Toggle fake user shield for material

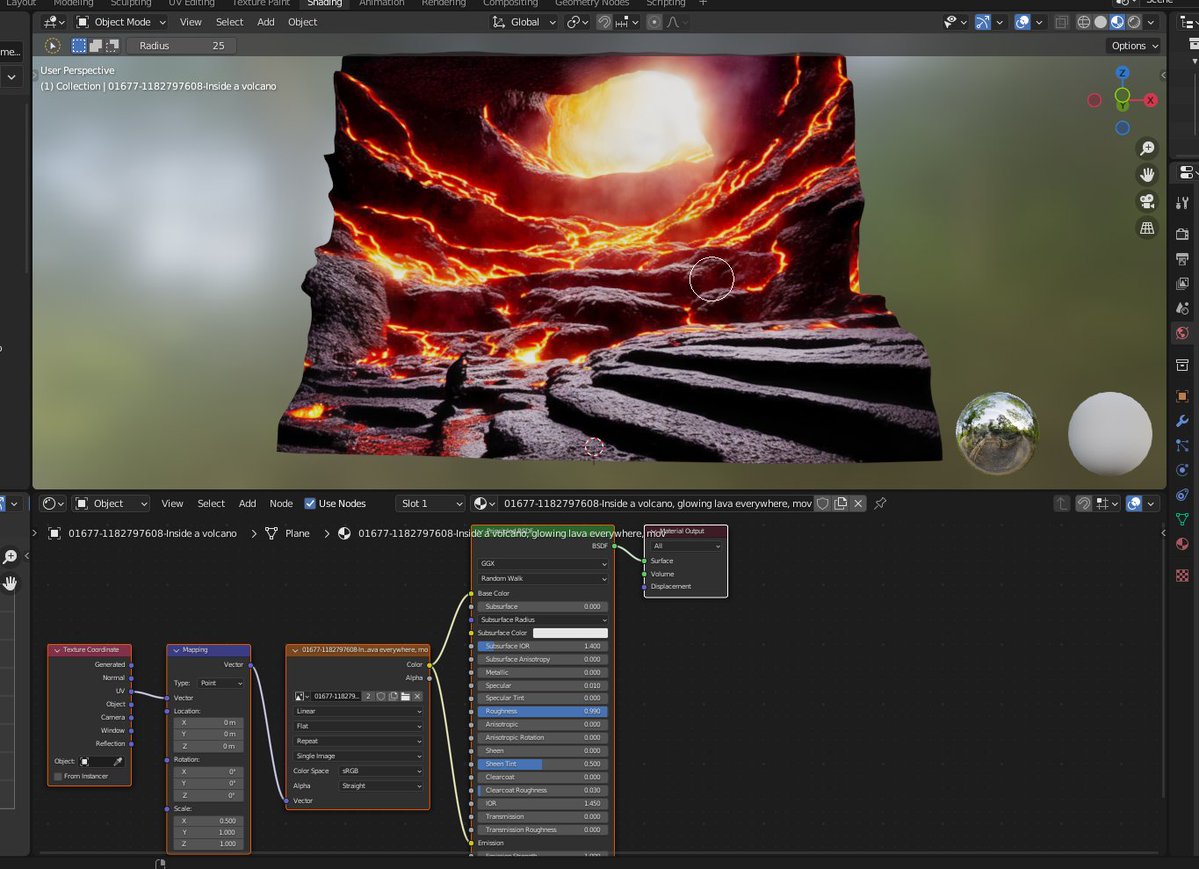823,503
